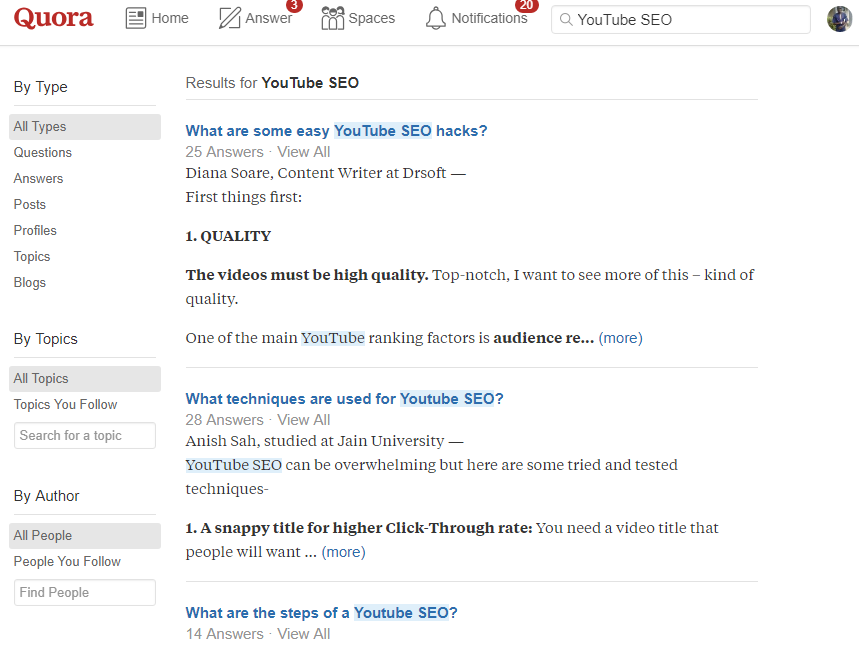Select People You Follow filter
Image resolution: width=859 pixels, height=647 pixels.
(x=67, y=562)
